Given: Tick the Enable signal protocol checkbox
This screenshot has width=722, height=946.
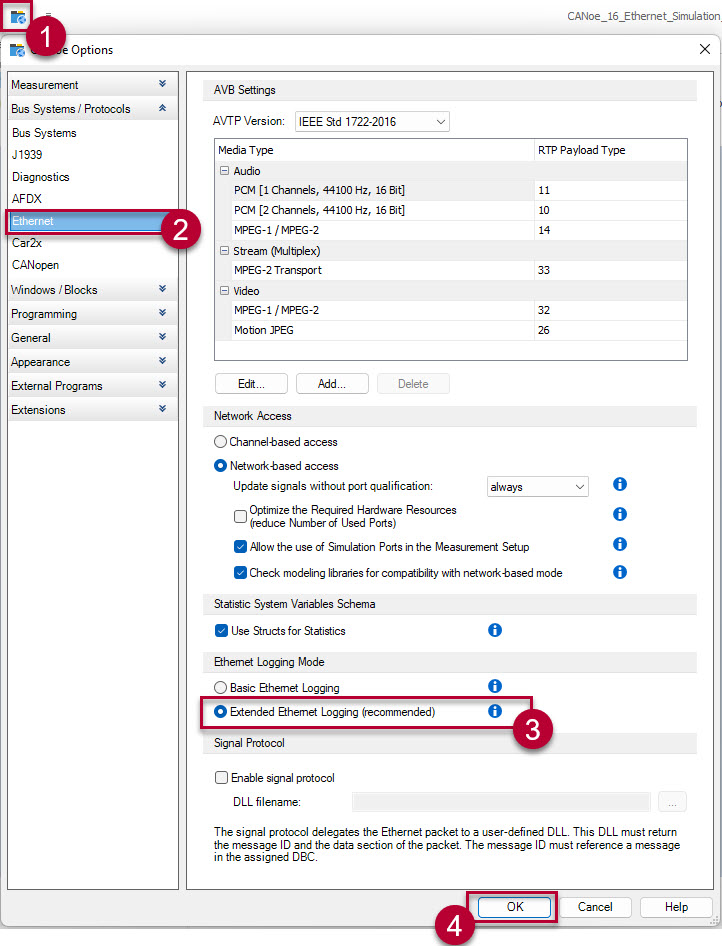Looking at the screenshot, I should click(x=222, y=778).
